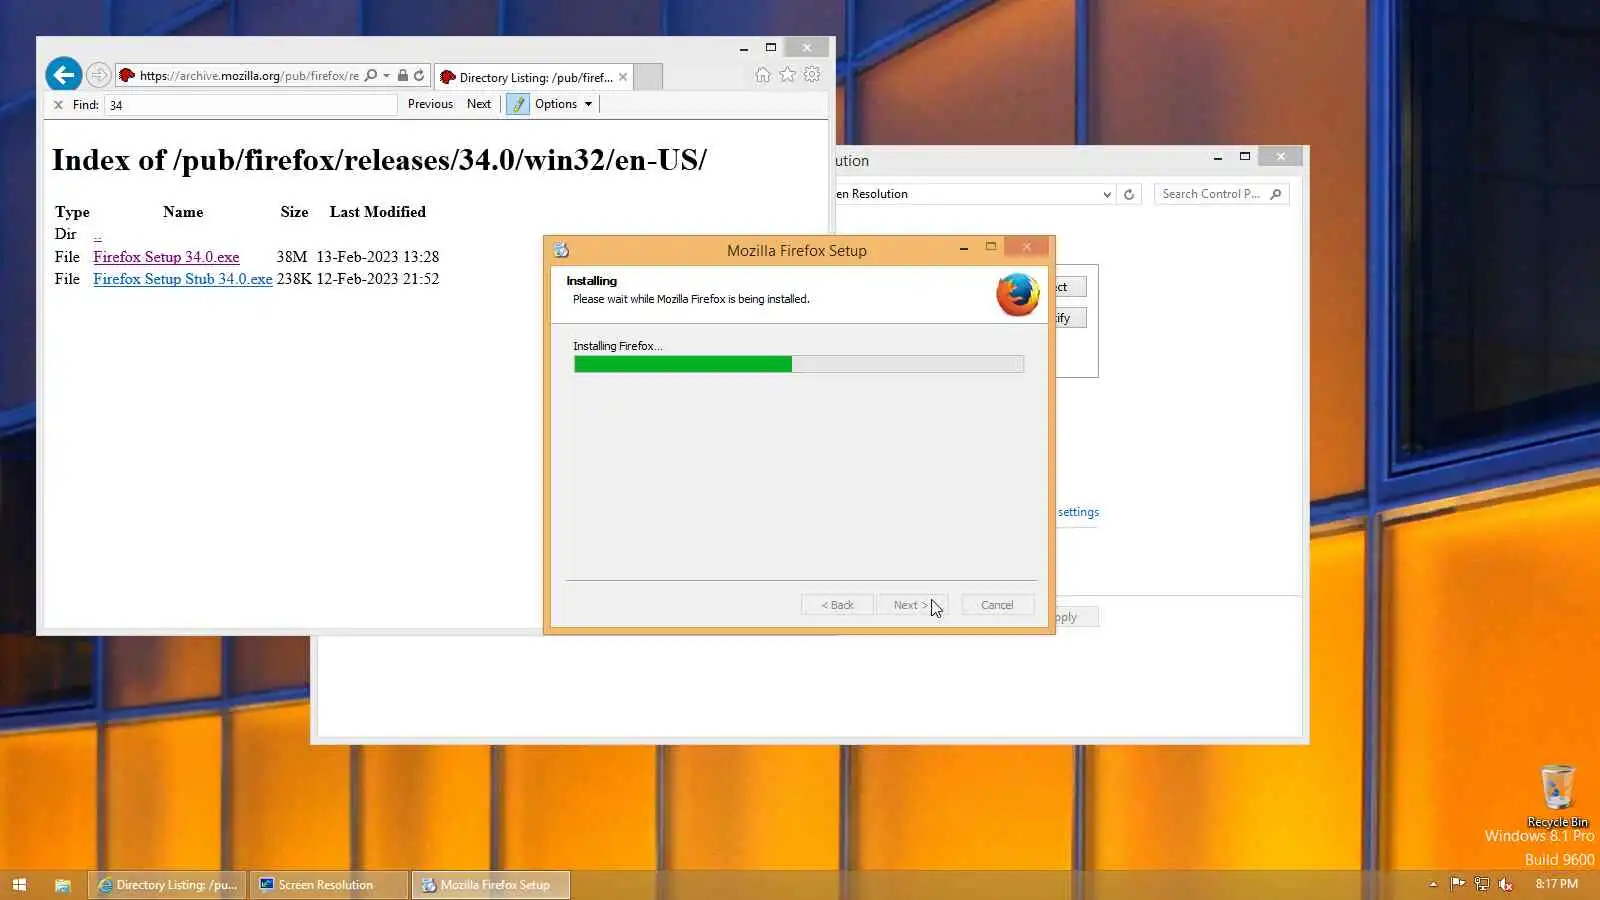The width and height of the screenshot is (1600, 900).
Task: Click Previous in the Find bar
Action: point(430,104)
